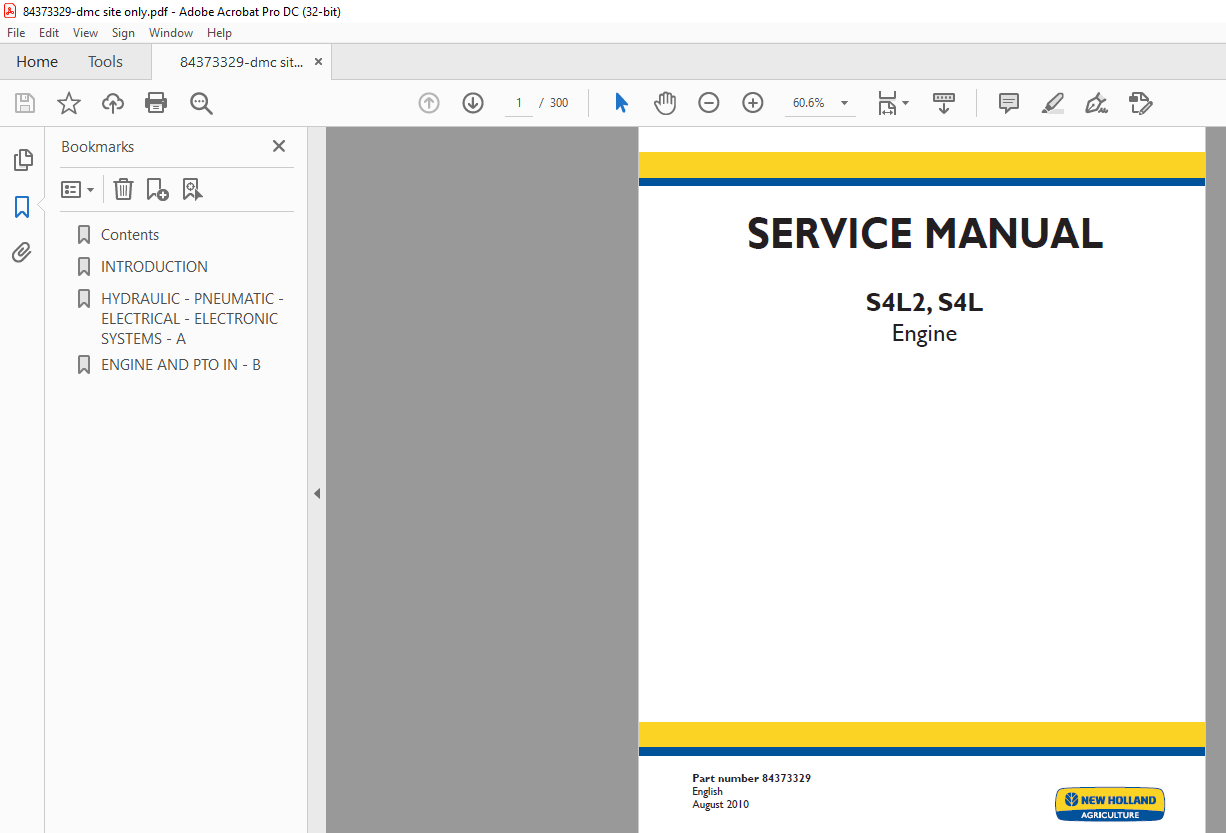Add a comment with speech bubble icon
The height and width of the screenshot is (833, 1226).
(x=1009, y=103)
